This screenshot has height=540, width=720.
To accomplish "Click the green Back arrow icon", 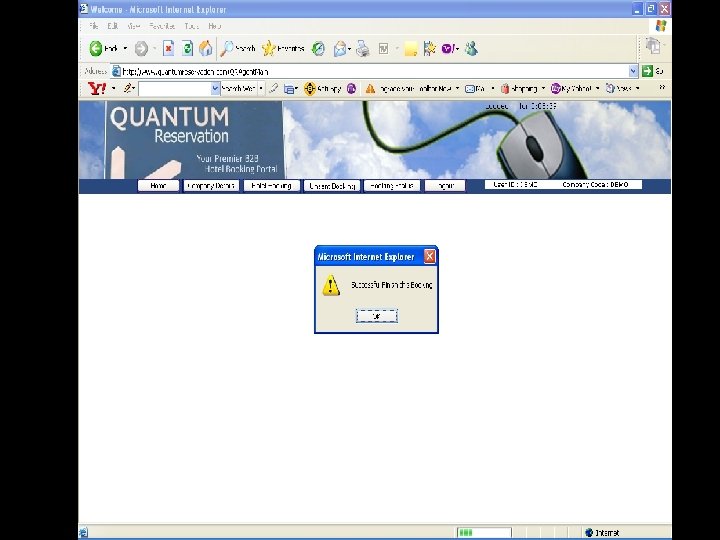I will point(96,48).
